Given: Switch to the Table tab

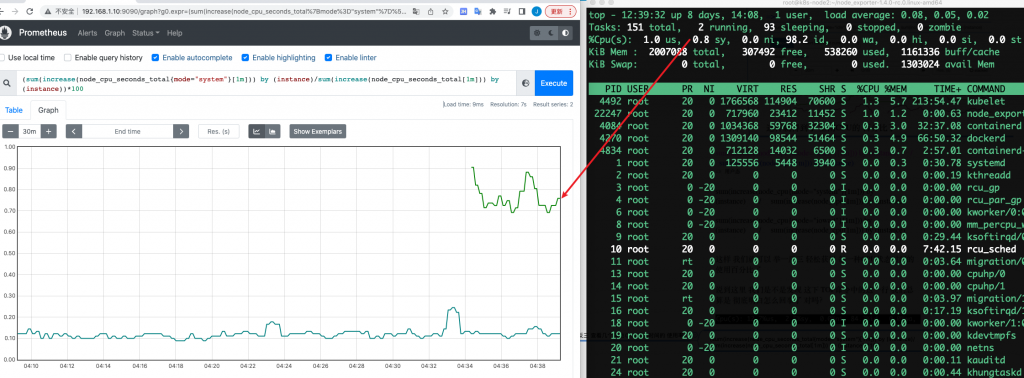Looking at the screenshot, I should (x=14, y=111).
